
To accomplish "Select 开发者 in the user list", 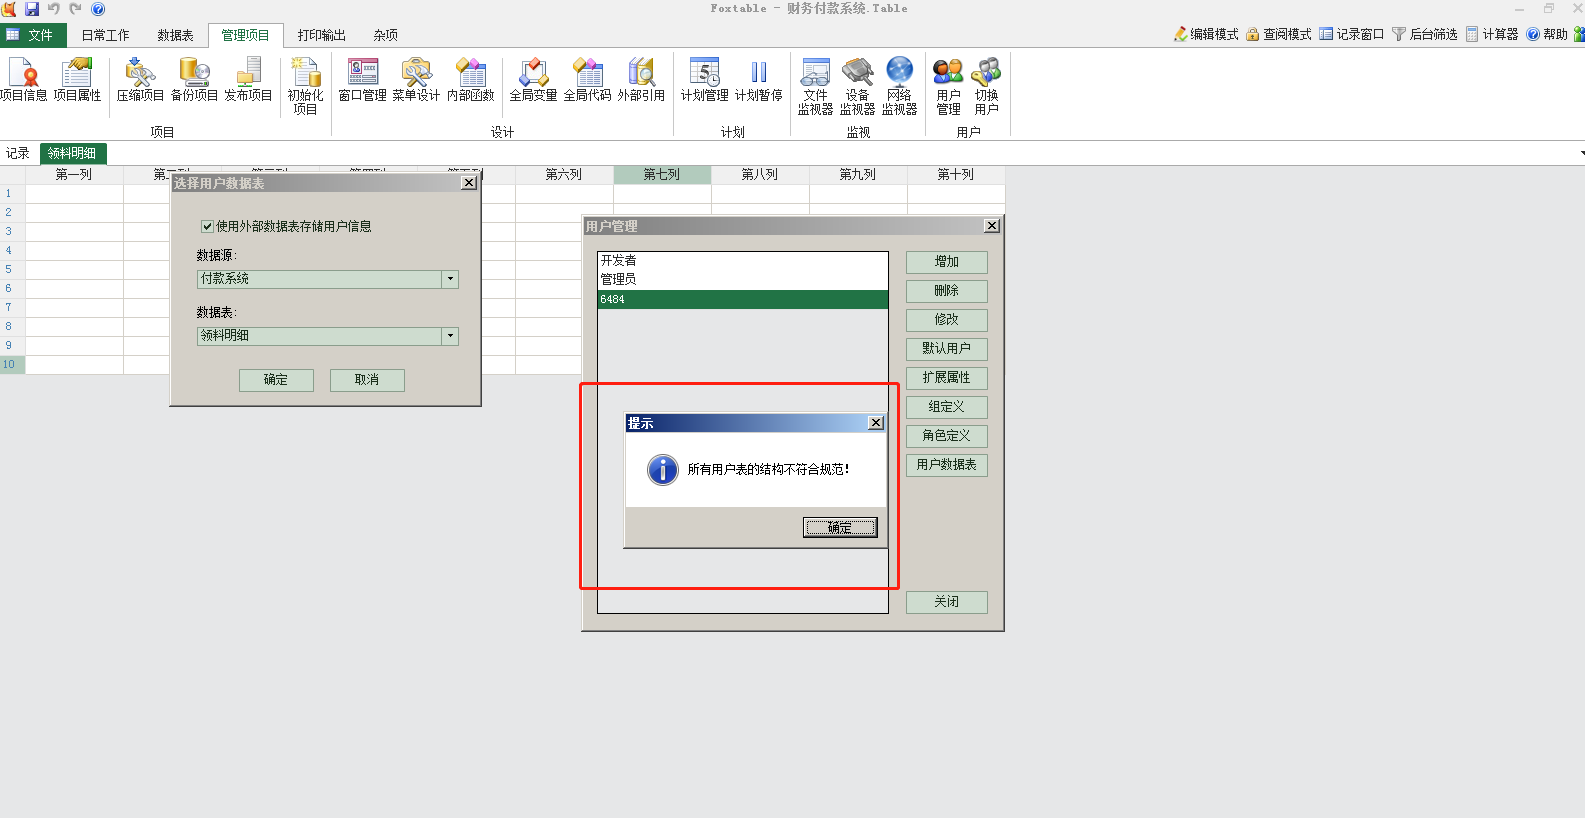I will click(743, 260).
